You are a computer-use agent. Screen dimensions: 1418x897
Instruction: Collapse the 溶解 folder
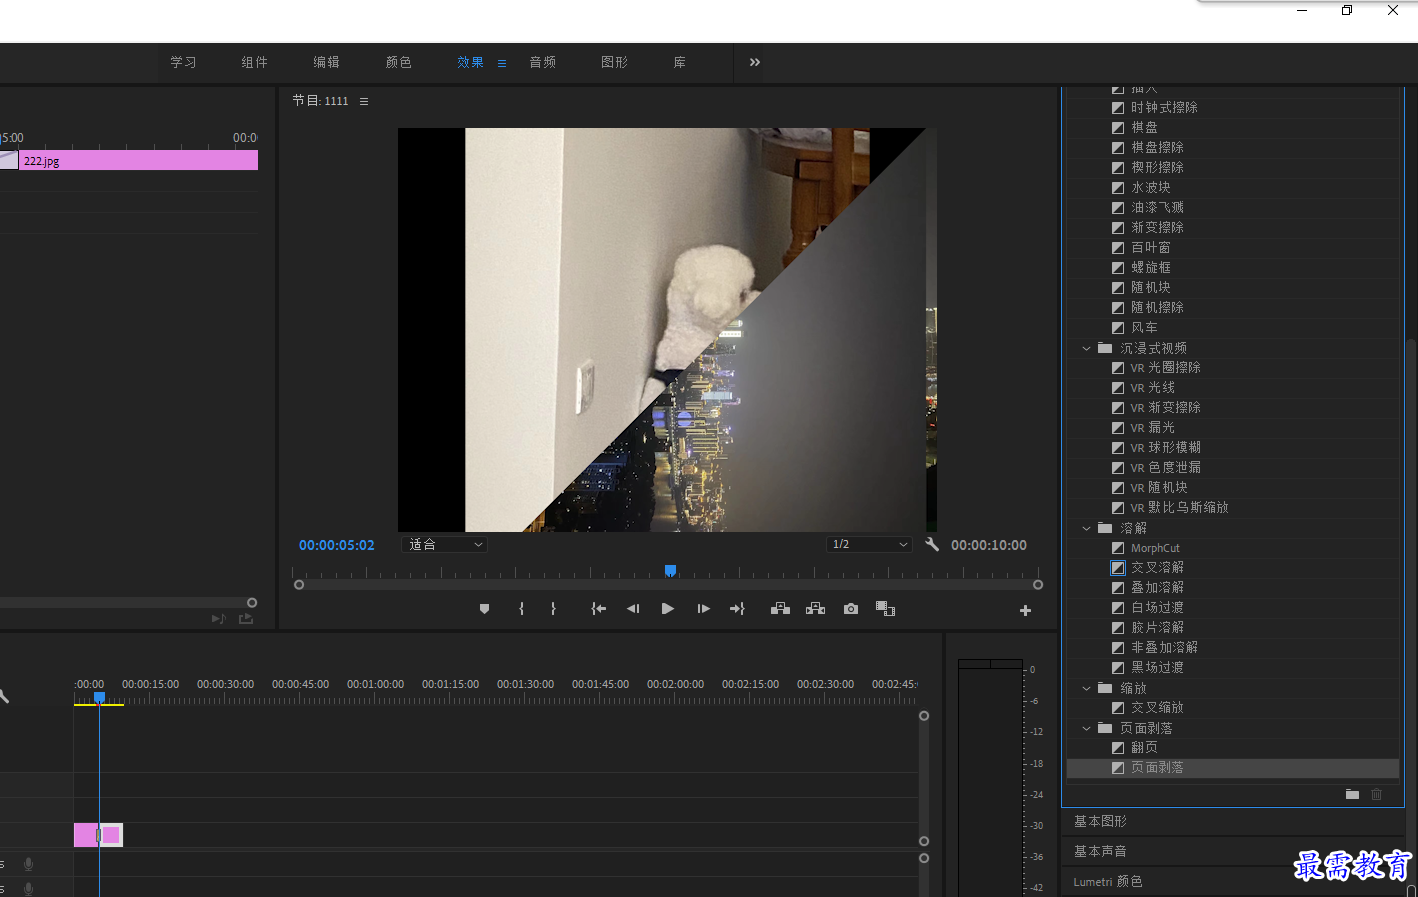(x=1086, y=528)
